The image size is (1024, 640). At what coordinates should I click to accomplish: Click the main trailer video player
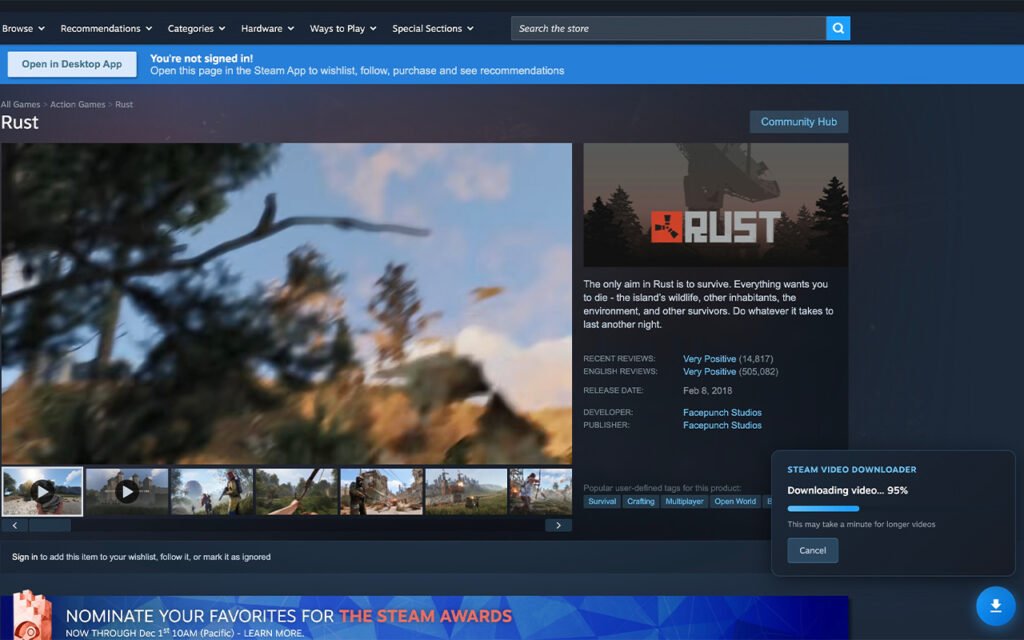click(286, 304)
